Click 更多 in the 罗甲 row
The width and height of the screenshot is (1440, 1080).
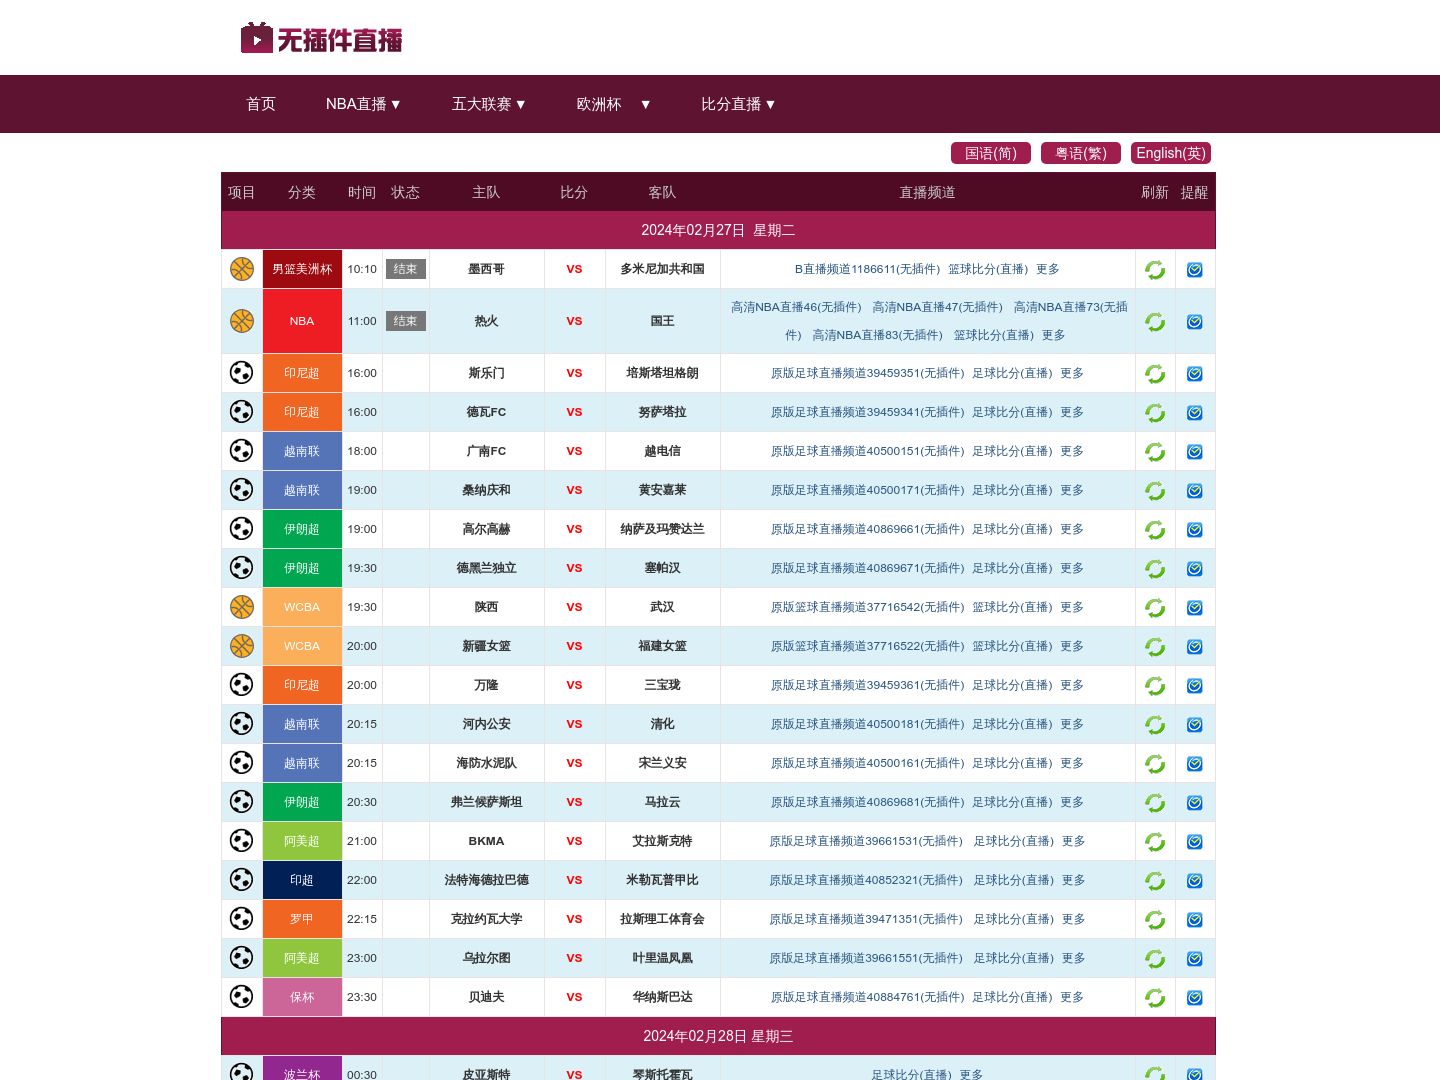pyautogui.click(x=1073, y=919)
